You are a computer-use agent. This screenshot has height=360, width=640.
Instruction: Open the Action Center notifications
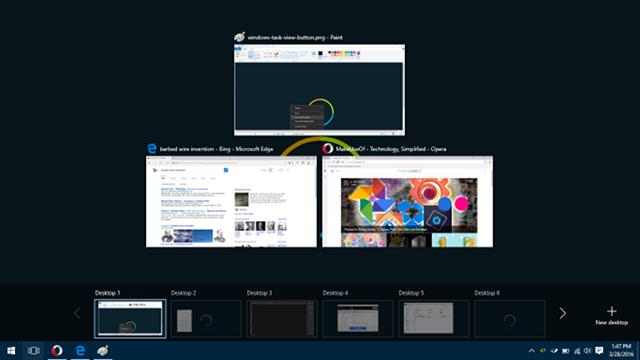[599, 351]
